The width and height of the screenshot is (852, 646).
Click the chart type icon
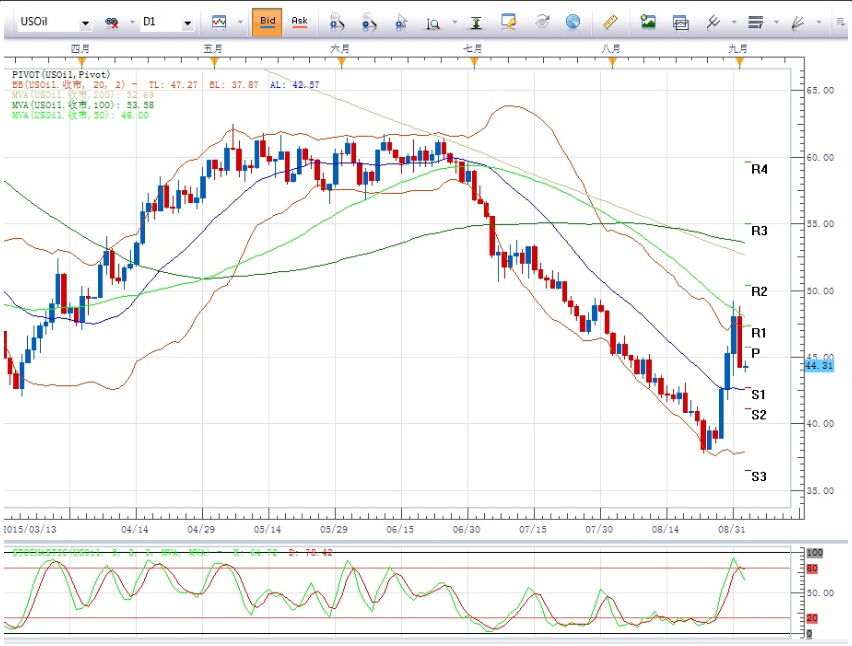(x=218, y=22)
